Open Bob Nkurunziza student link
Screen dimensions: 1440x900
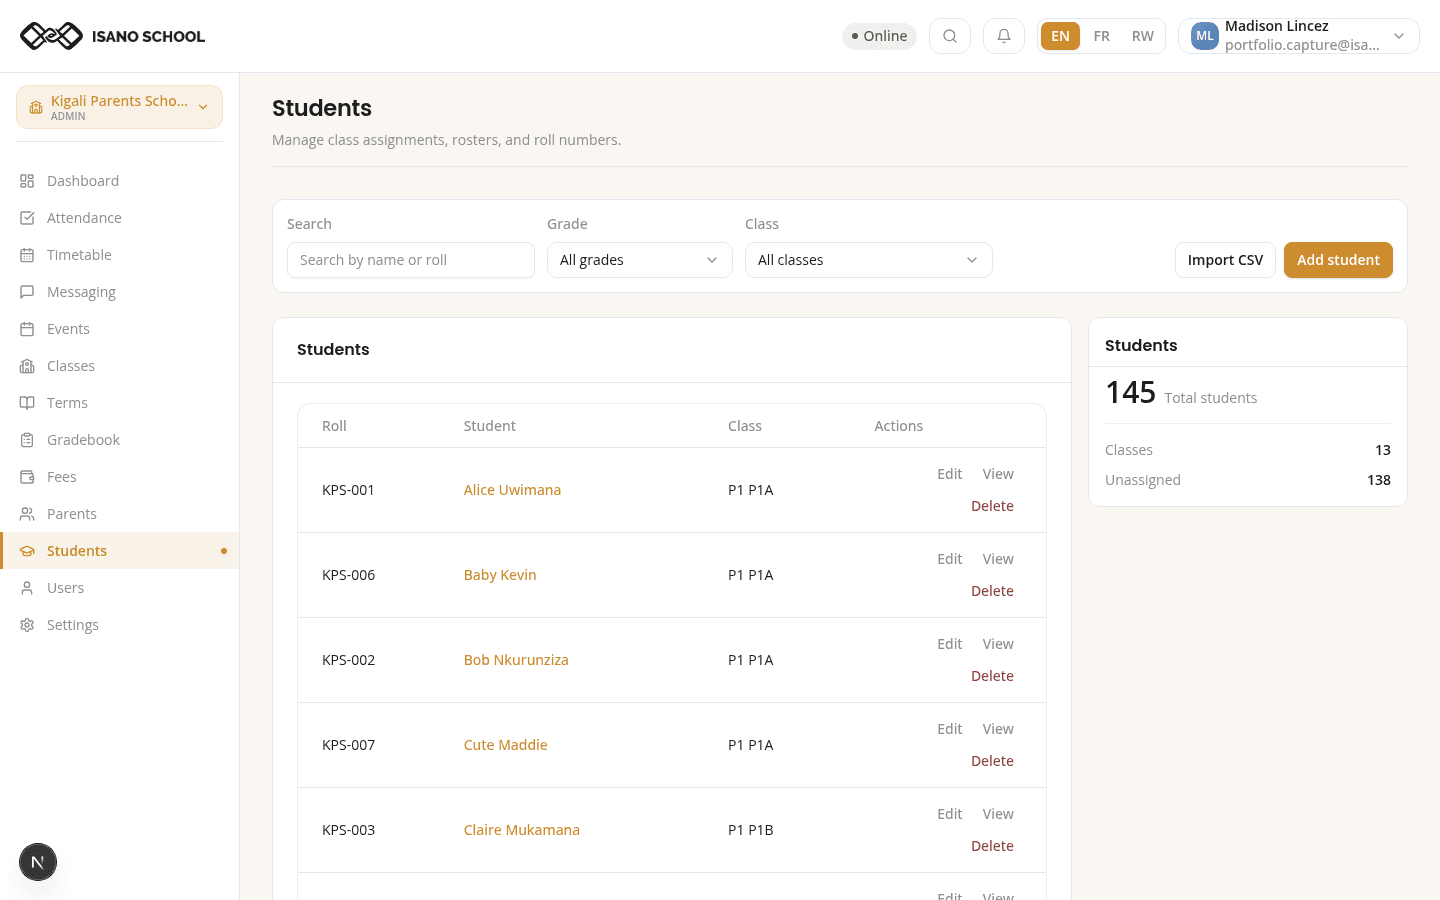pos(516,660)
